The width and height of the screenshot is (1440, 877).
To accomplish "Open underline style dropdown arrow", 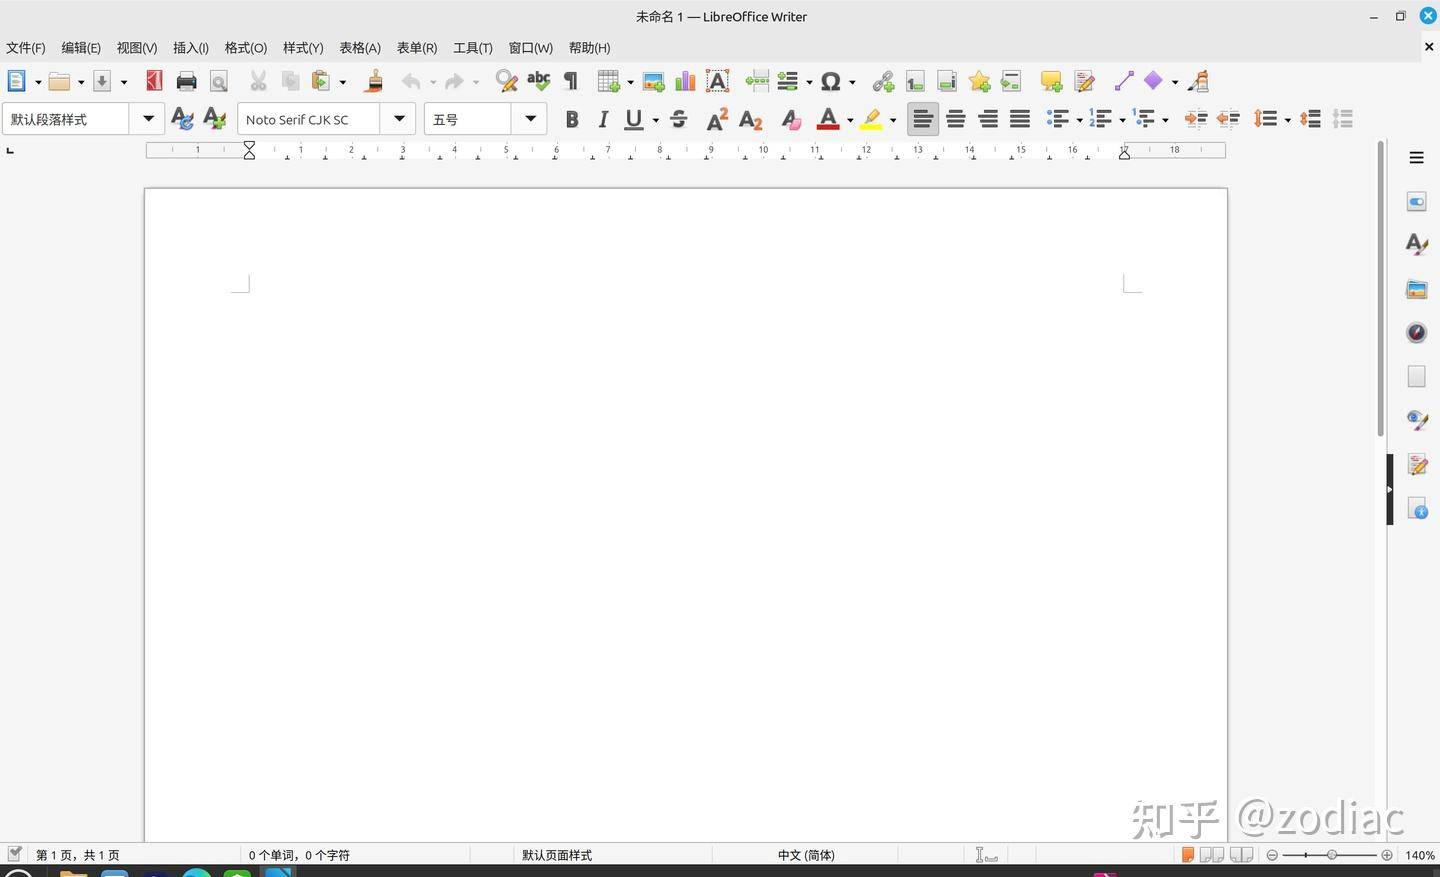I will point(656,120).
